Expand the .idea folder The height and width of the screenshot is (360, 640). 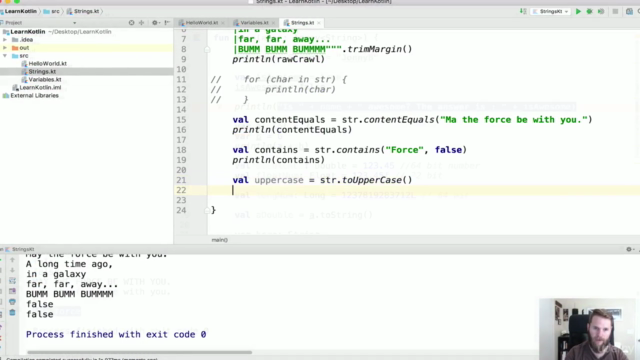5,40
